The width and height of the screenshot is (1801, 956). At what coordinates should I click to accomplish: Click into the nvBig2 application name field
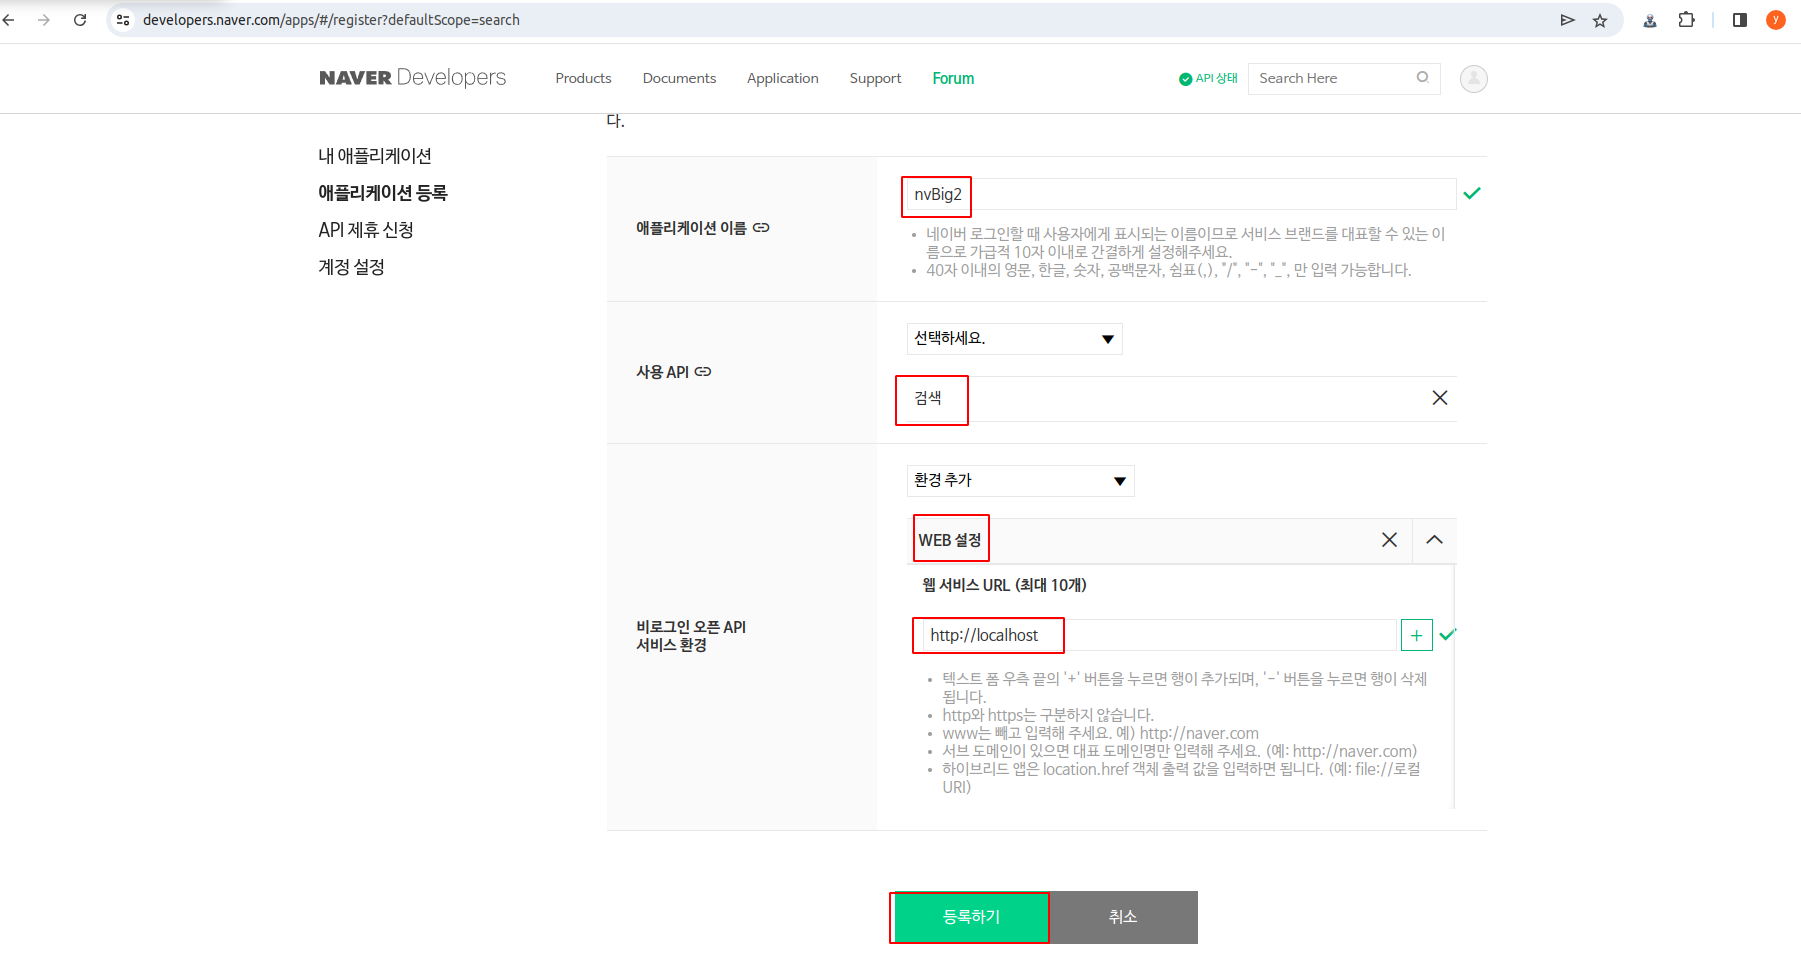coord(1181,194)
